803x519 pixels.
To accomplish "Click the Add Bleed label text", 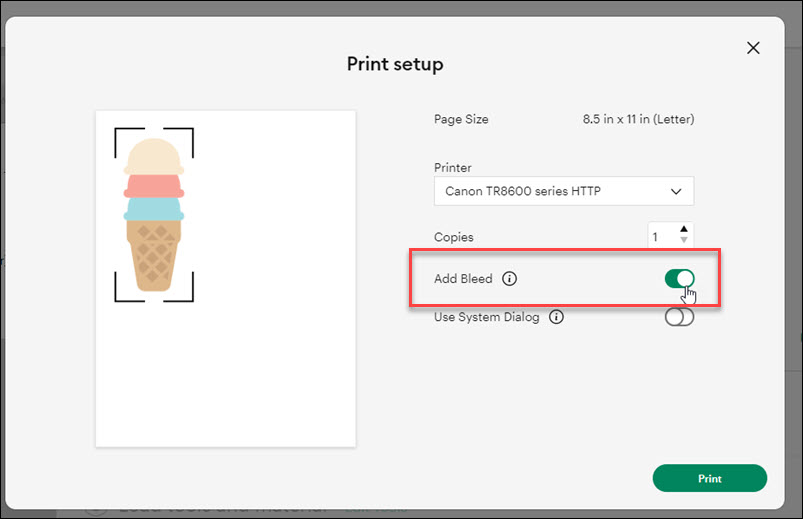I will [x=463, y=279].
